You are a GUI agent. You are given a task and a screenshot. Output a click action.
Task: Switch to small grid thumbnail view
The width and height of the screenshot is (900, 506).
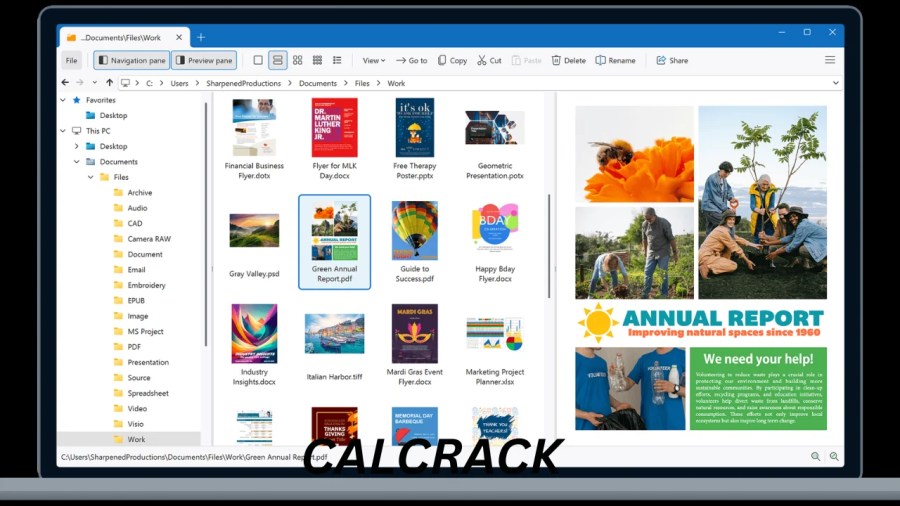tap(317, 60)
